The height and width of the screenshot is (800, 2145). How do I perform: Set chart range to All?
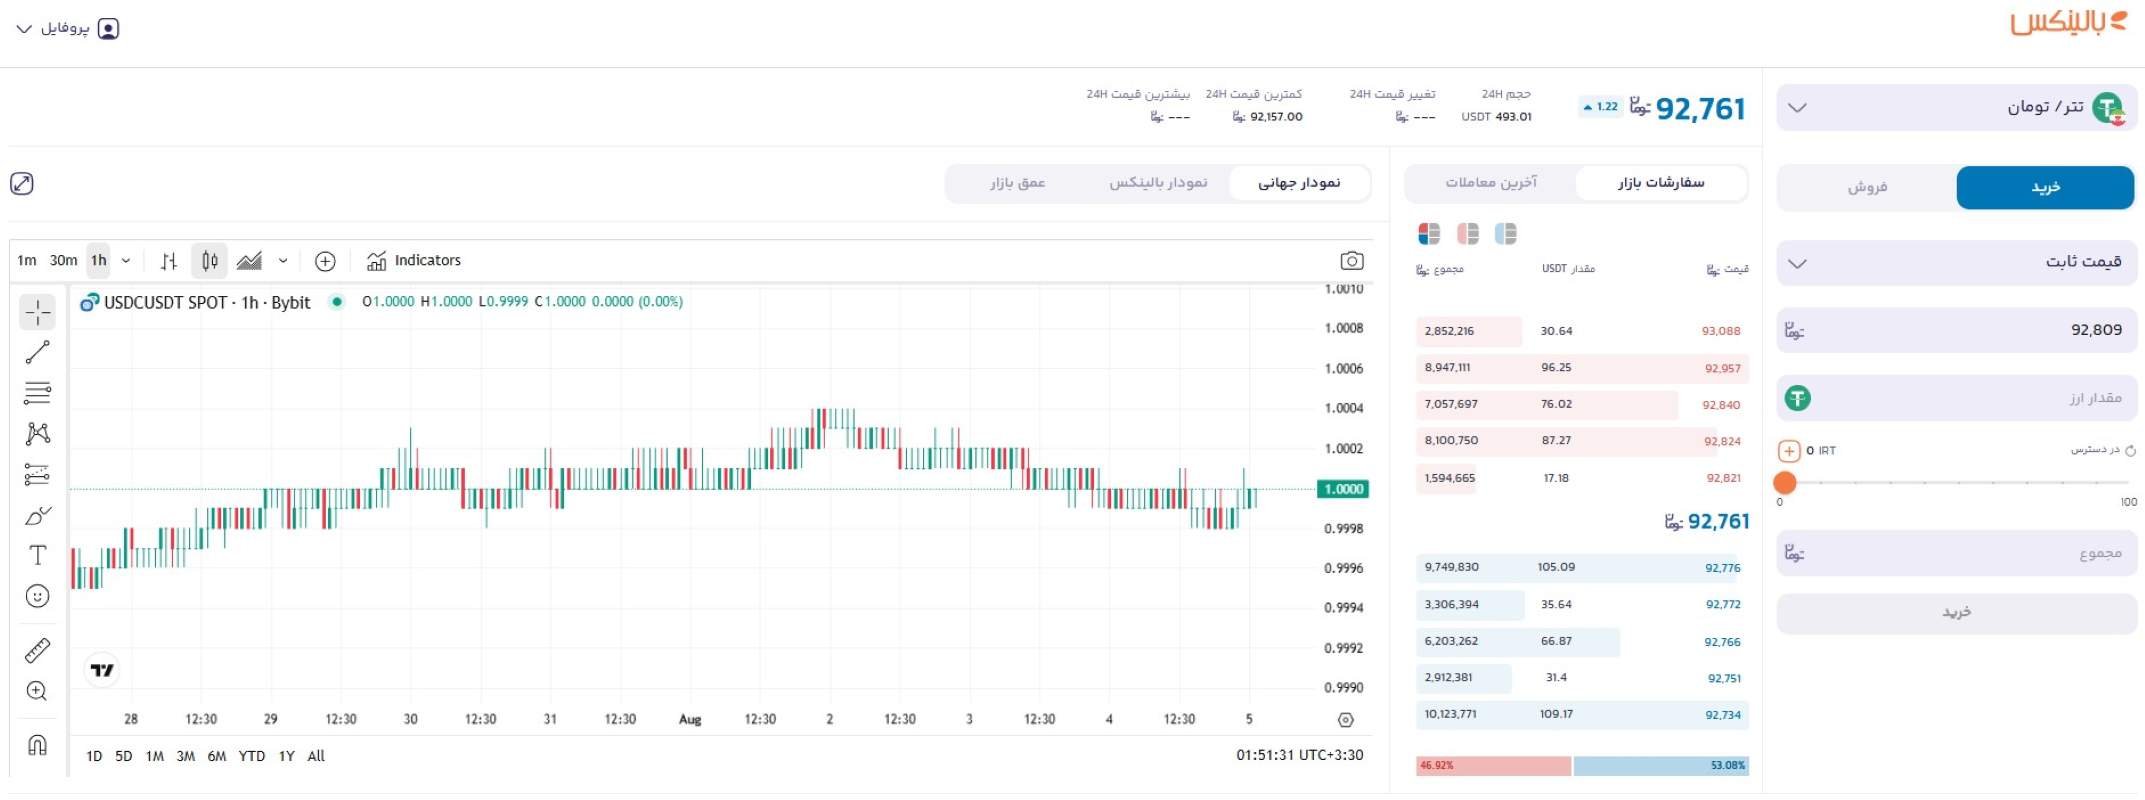[316, 757]
